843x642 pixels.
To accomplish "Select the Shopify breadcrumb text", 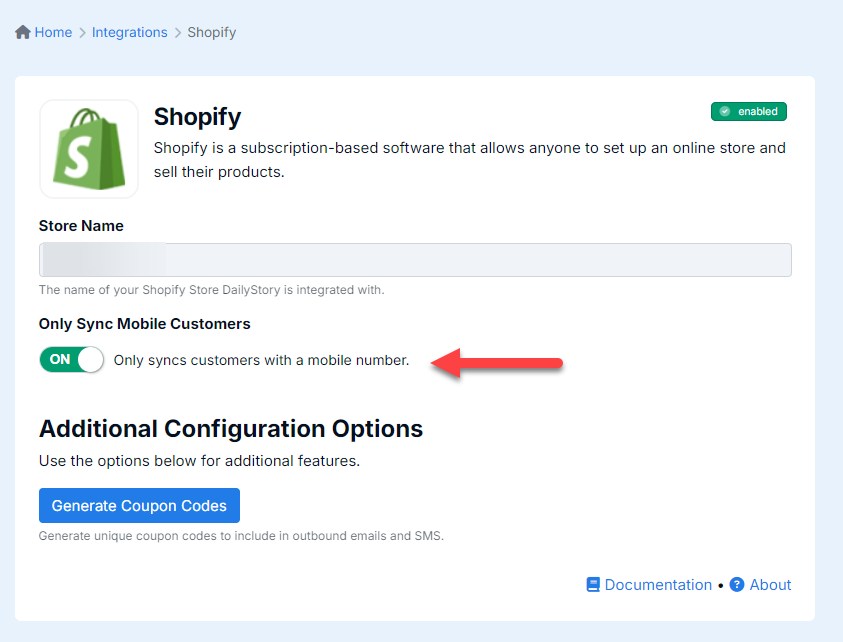I will [212, 32].
